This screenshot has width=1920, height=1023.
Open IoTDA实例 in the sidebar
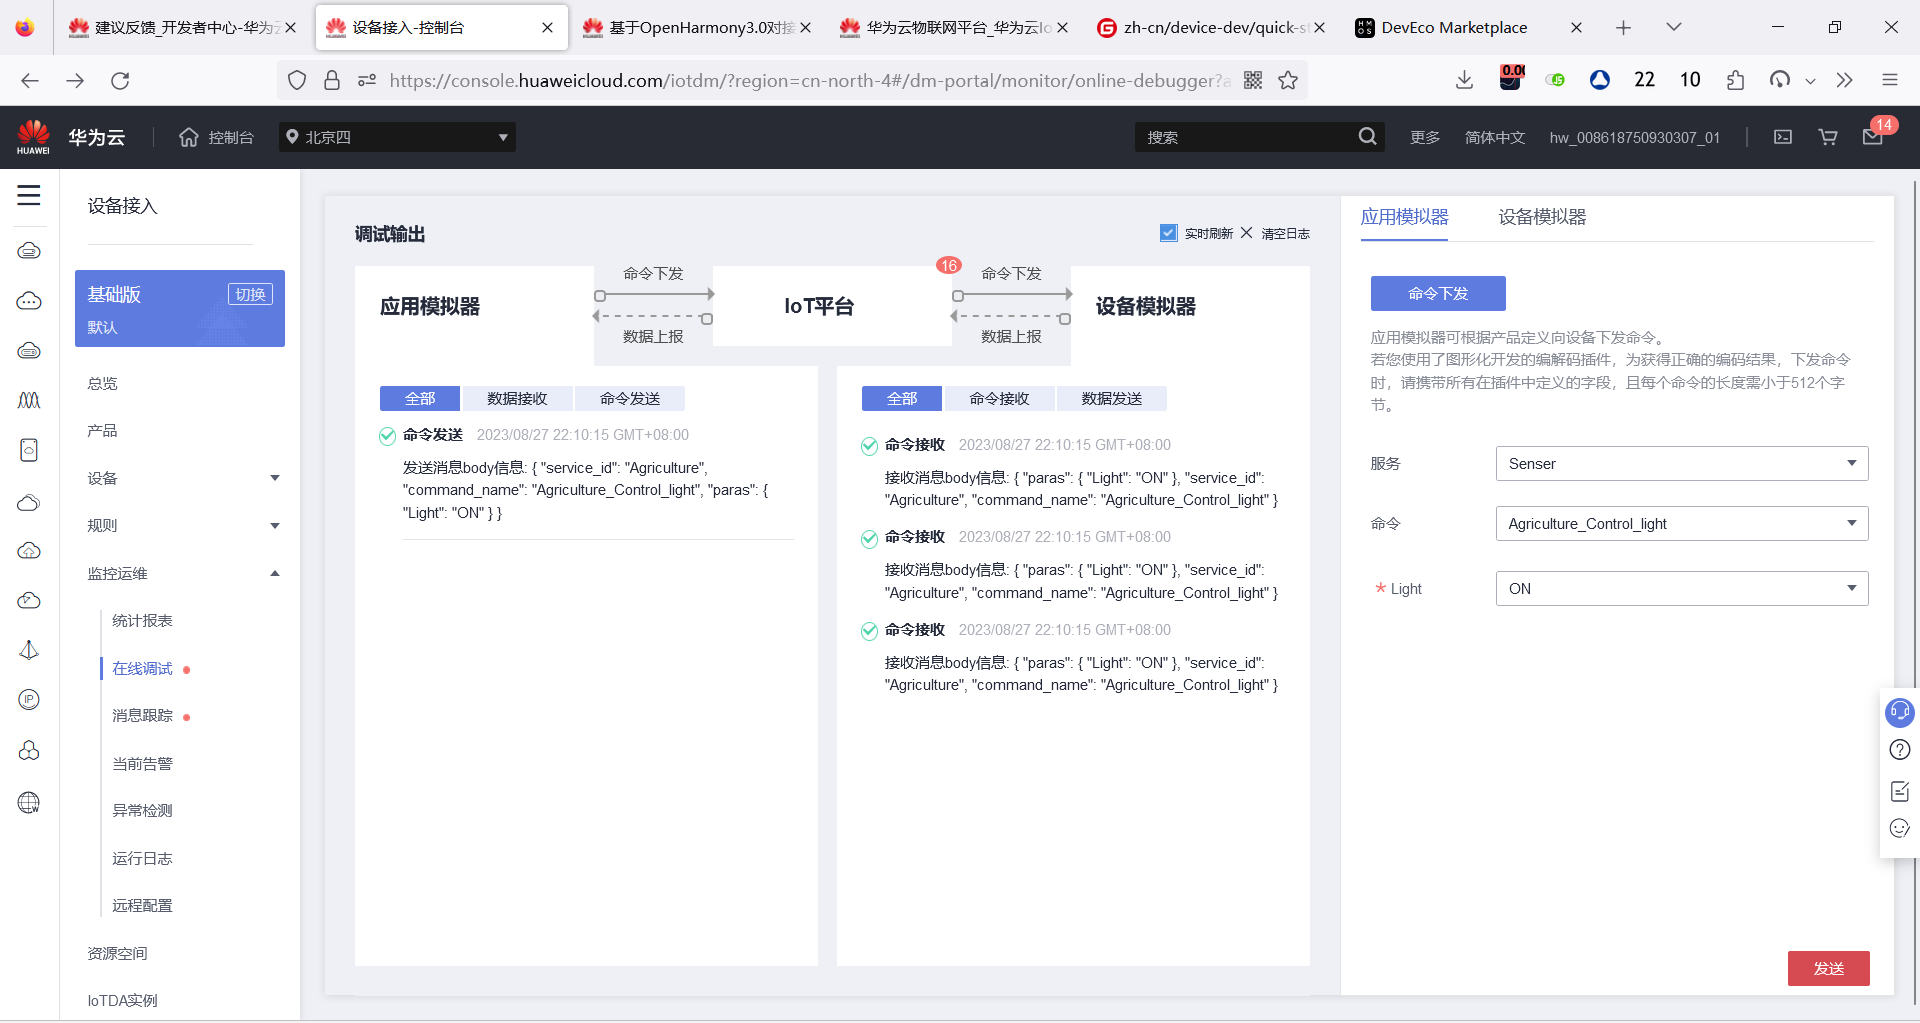click(x=122, y=1000)
